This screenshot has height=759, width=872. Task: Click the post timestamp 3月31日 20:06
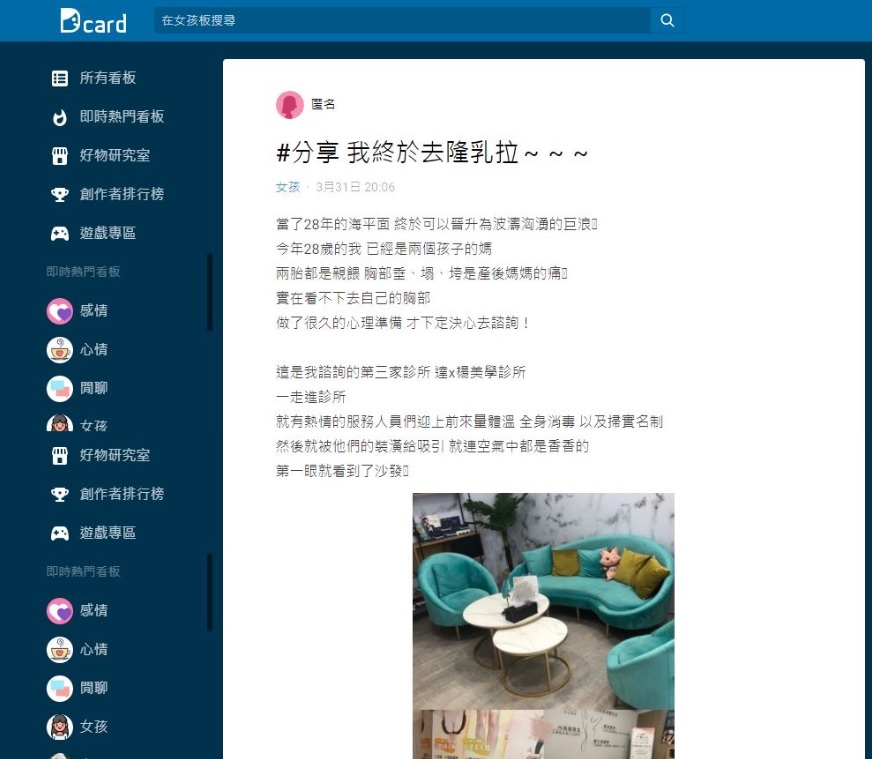(x=355, y=187)
